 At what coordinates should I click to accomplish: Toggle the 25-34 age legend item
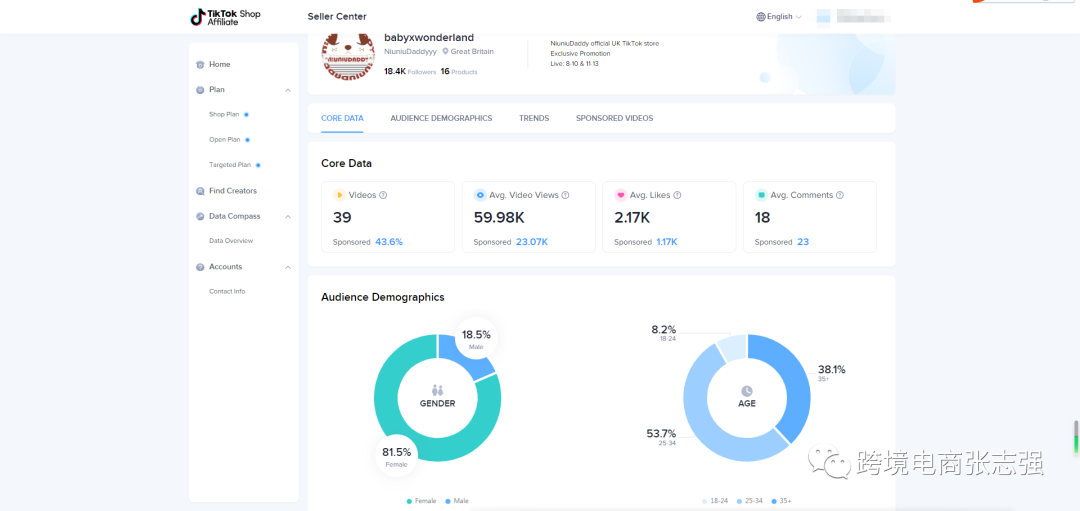(x=749, y=501)
